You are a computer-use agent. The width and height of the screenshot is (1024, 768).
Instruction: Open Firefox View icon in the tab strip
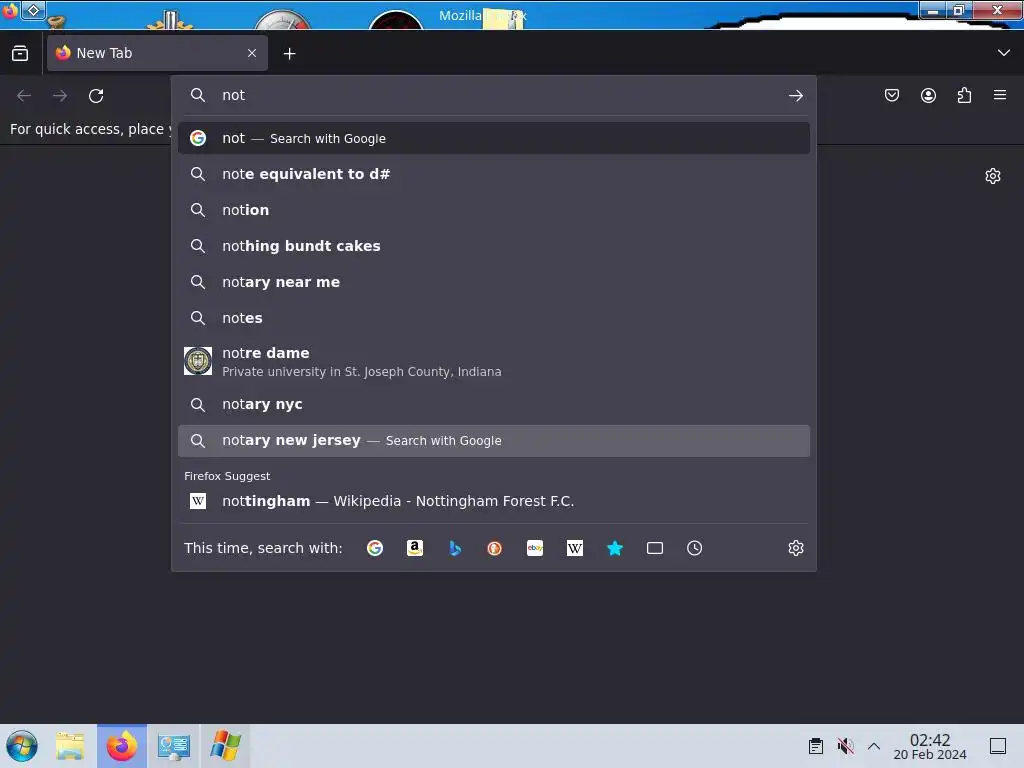20,54
